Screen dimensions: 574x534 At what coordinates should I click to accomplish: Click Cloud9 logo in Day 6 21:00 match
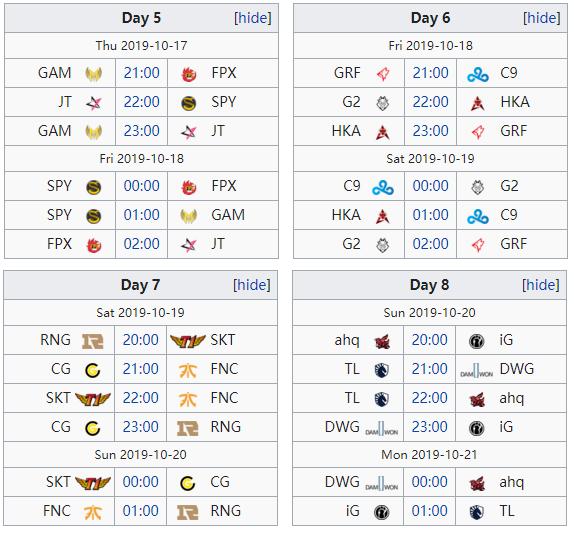(x=478, y=74)
